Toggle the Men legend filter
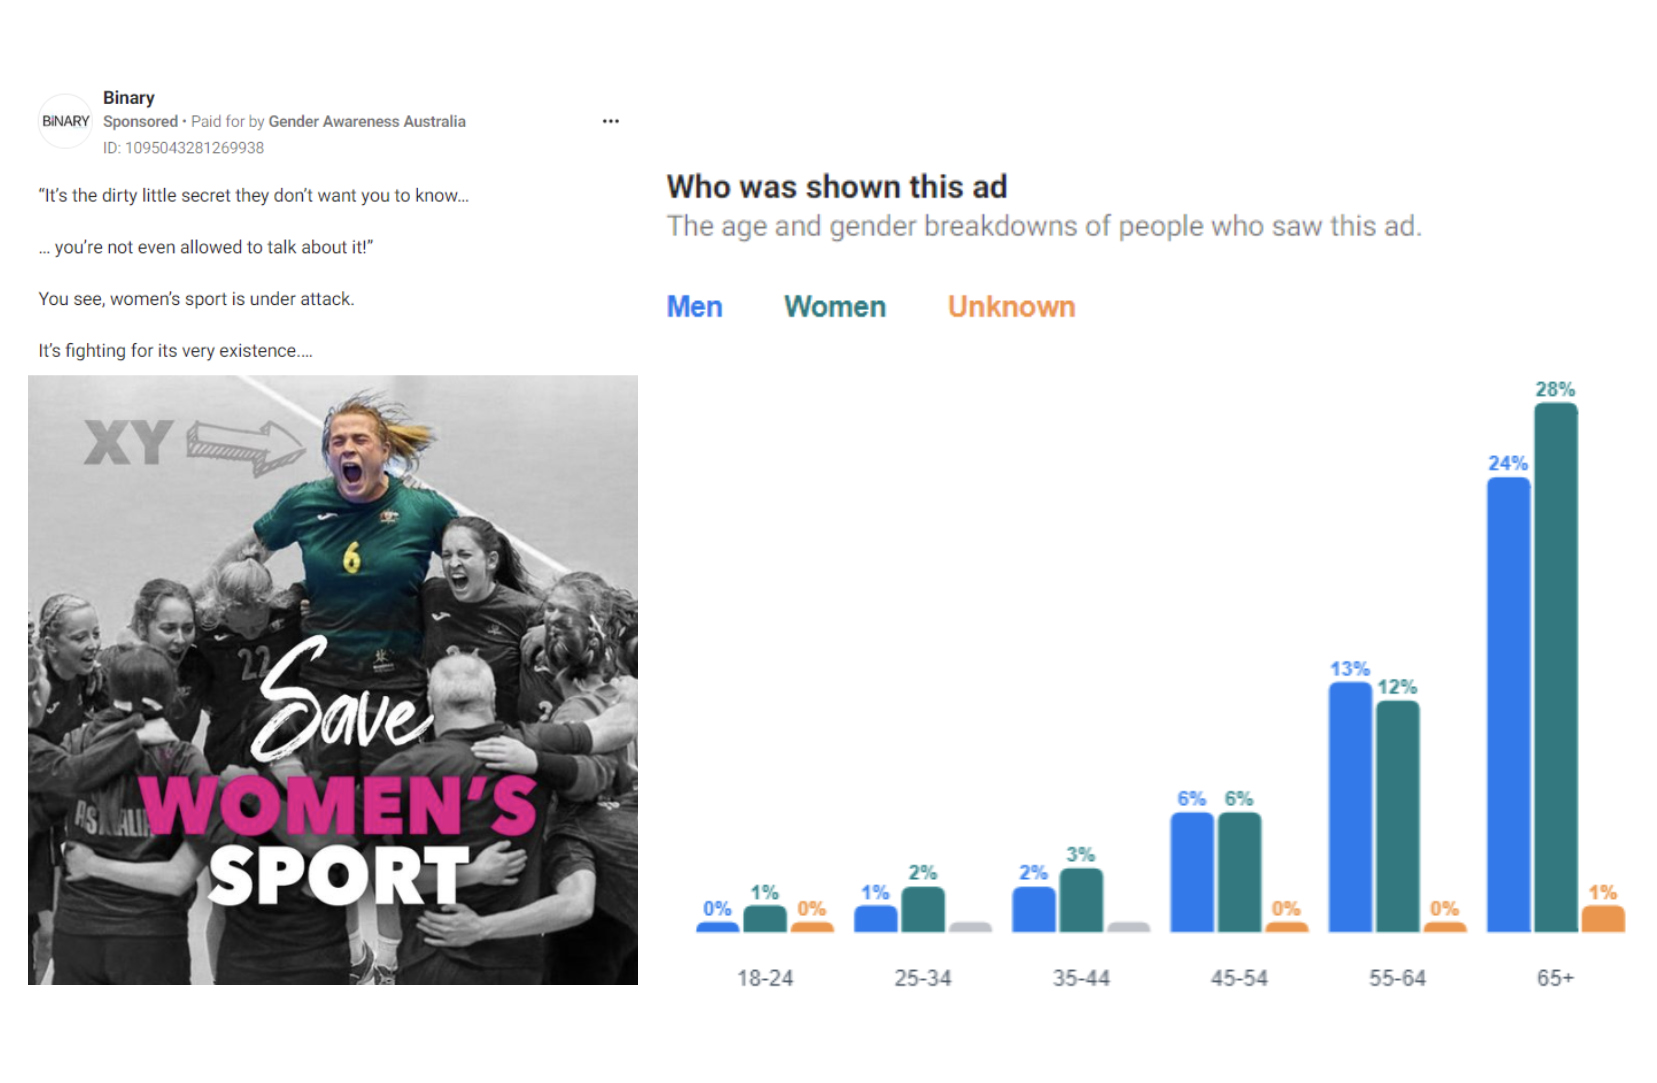 [x=694, y=306]
